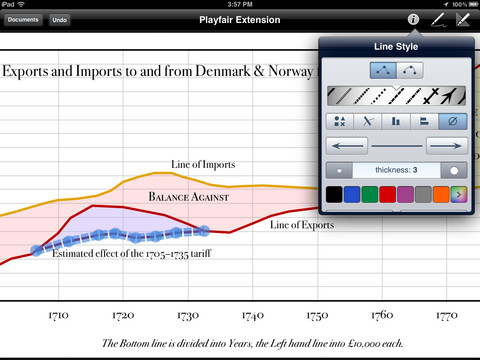The width and height of the screenshot is (480, 360).
Task: Select the crossed-lines point marker option
Action: (368, 121)
